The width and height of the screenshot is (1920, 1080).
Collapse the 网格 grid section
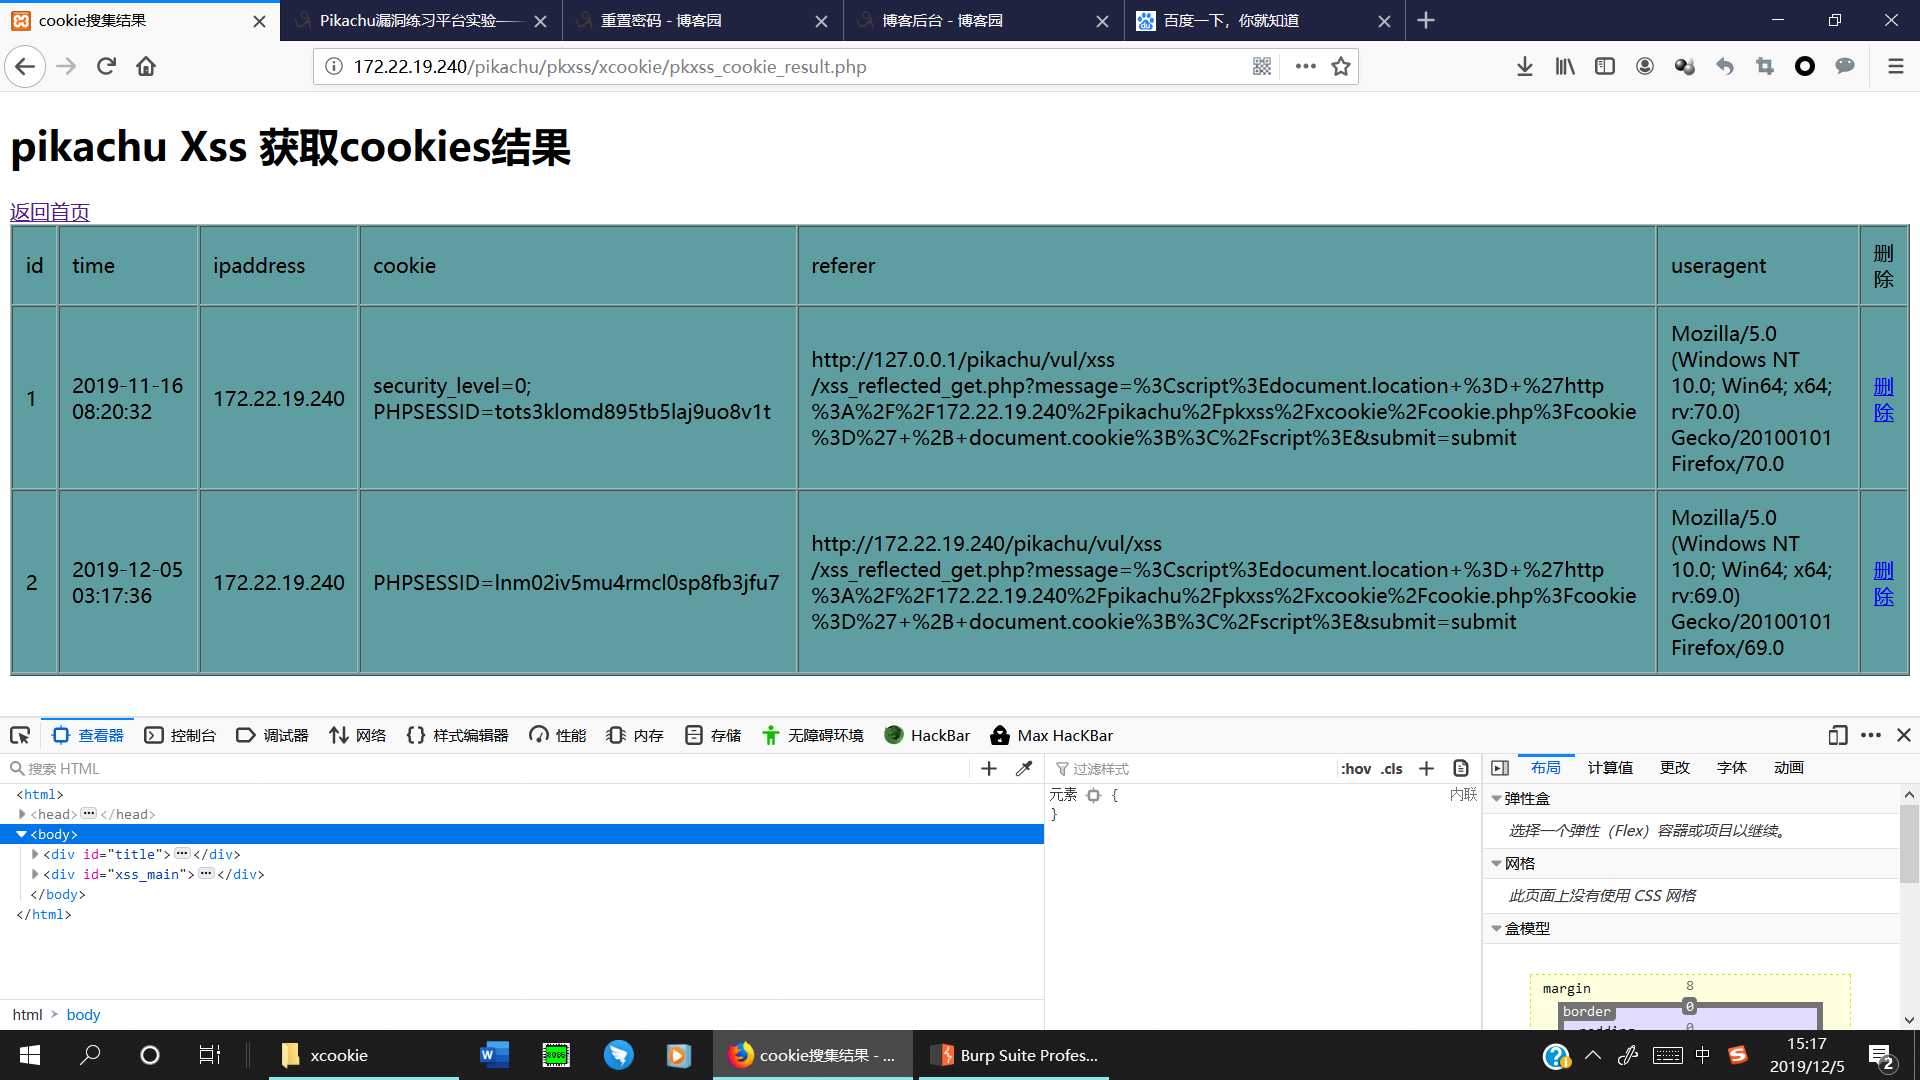[1497, 864]
